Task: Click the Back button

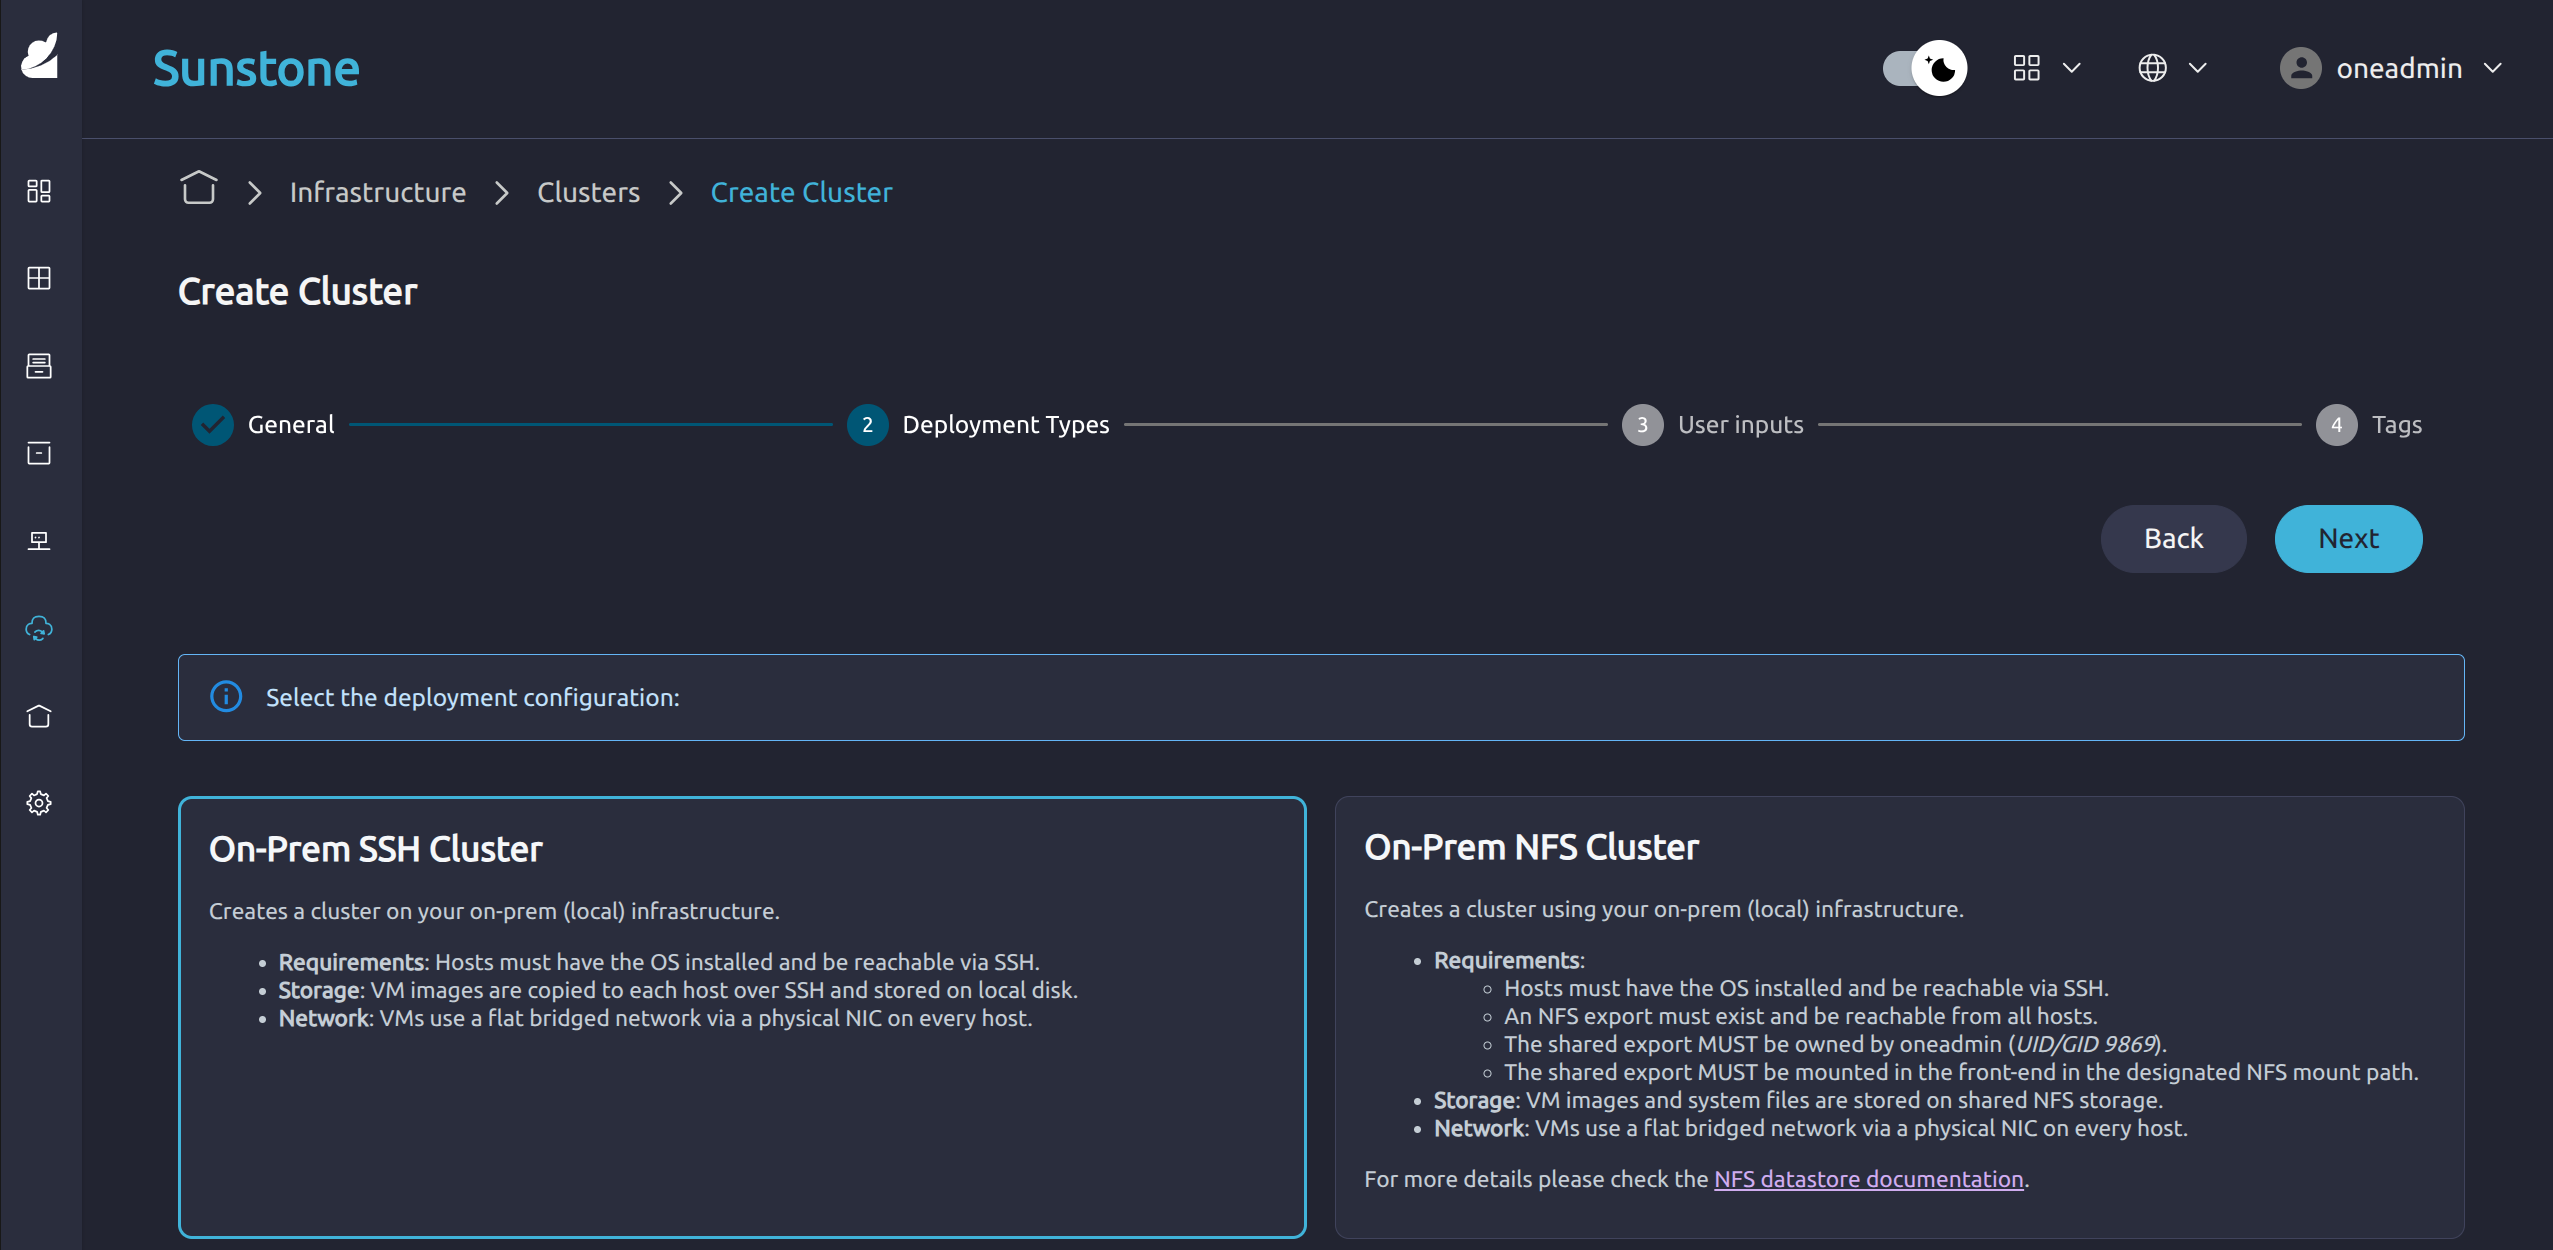Action: coord(2172,539)
